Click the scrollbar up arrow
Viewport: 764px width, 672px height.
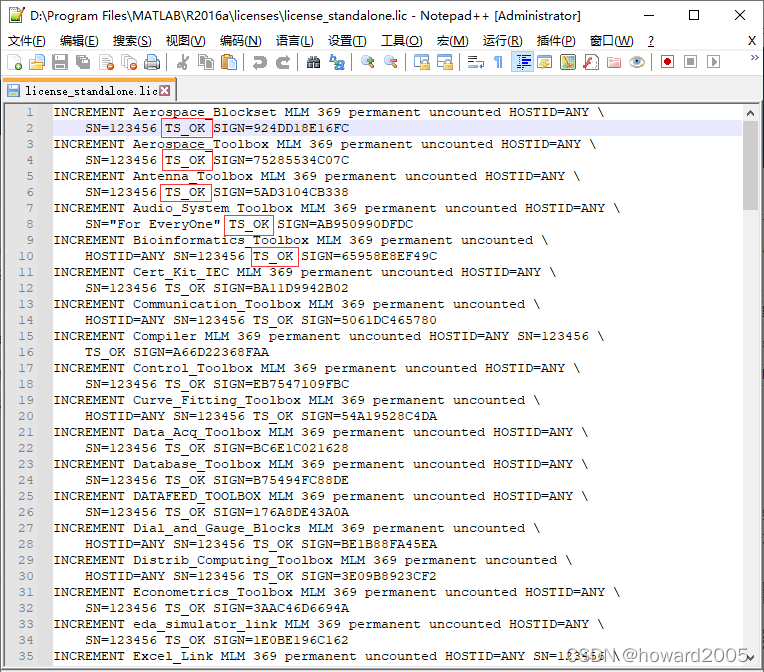pos(750,113)
